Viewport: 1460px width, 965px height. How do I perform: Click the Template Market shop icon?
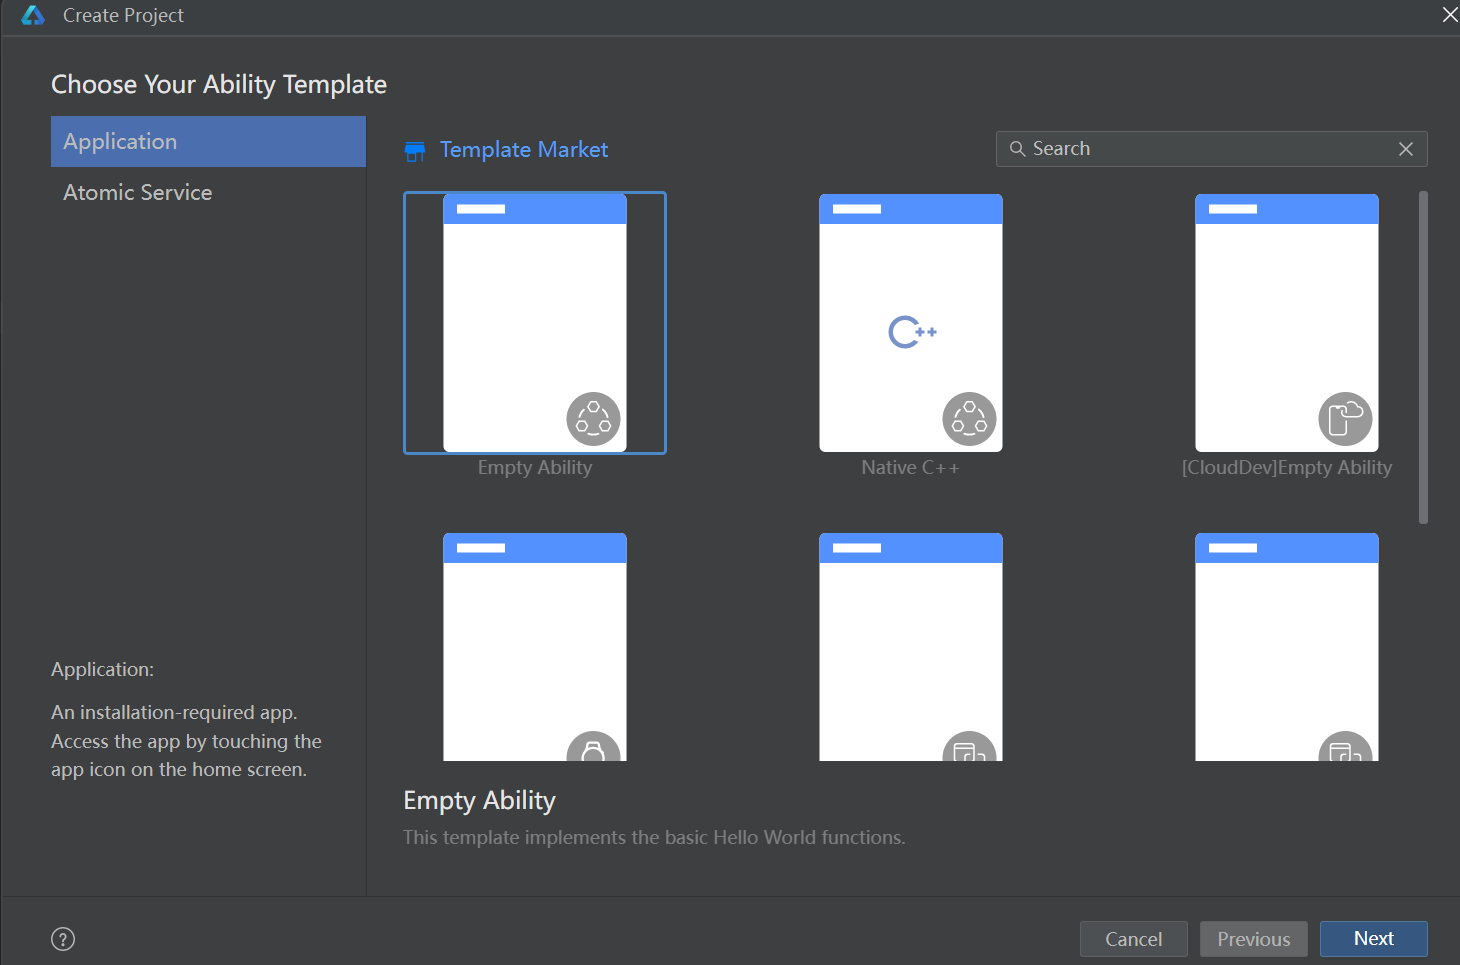(x=415, y=151)
